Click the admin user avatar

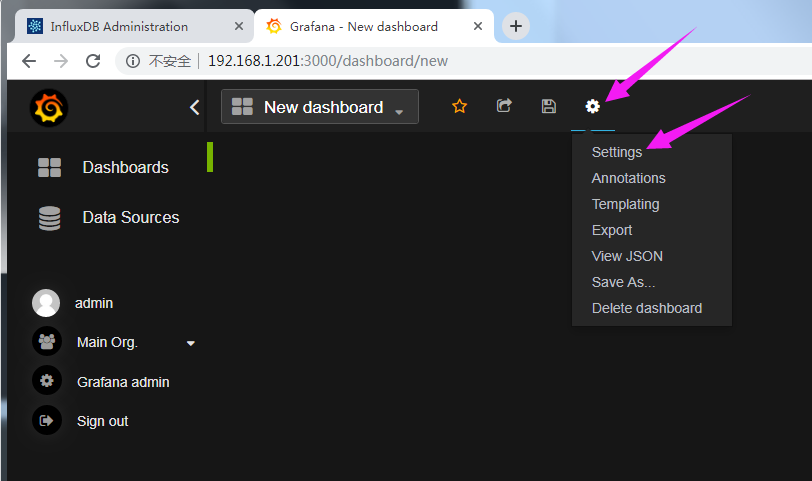pos(46,303)
